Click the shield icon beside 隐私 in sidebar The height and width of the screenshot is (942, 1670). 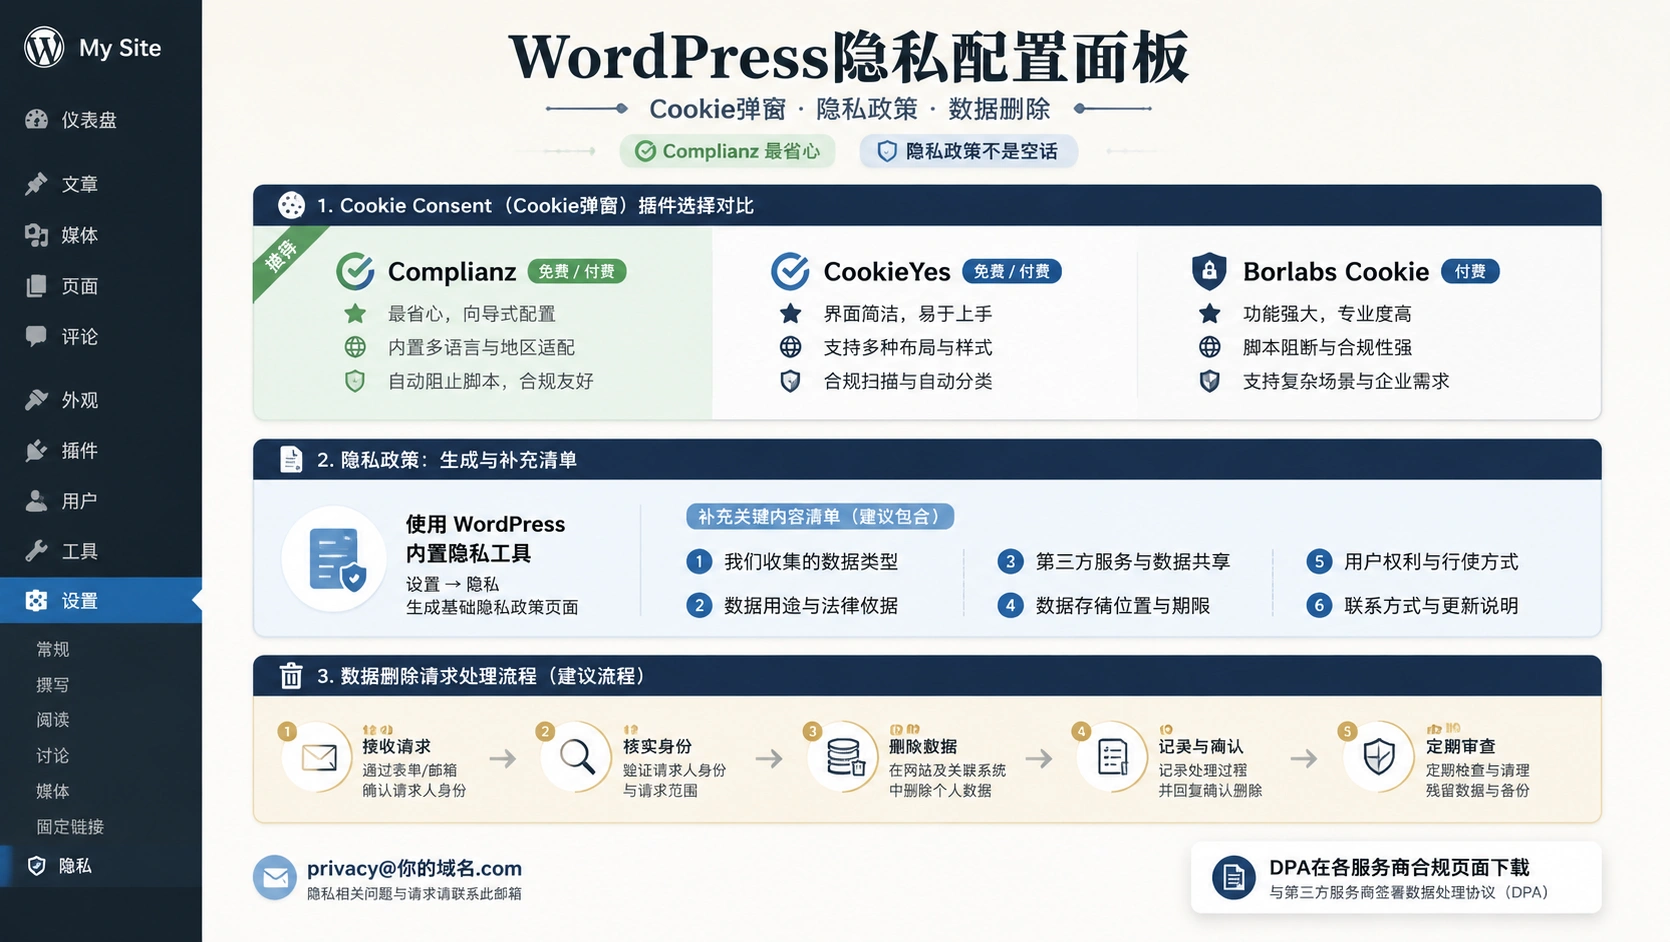[37, 866]
